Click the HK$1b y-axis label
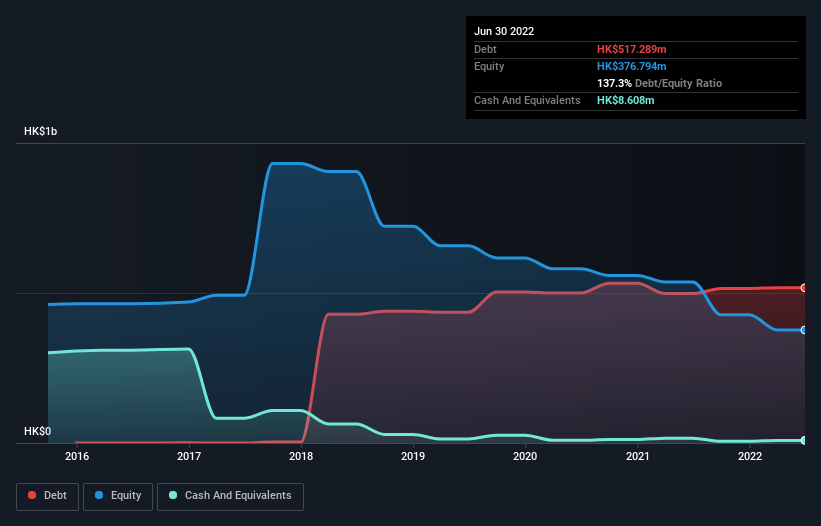The width and height of the screenshot is (821, 526). 40,131
